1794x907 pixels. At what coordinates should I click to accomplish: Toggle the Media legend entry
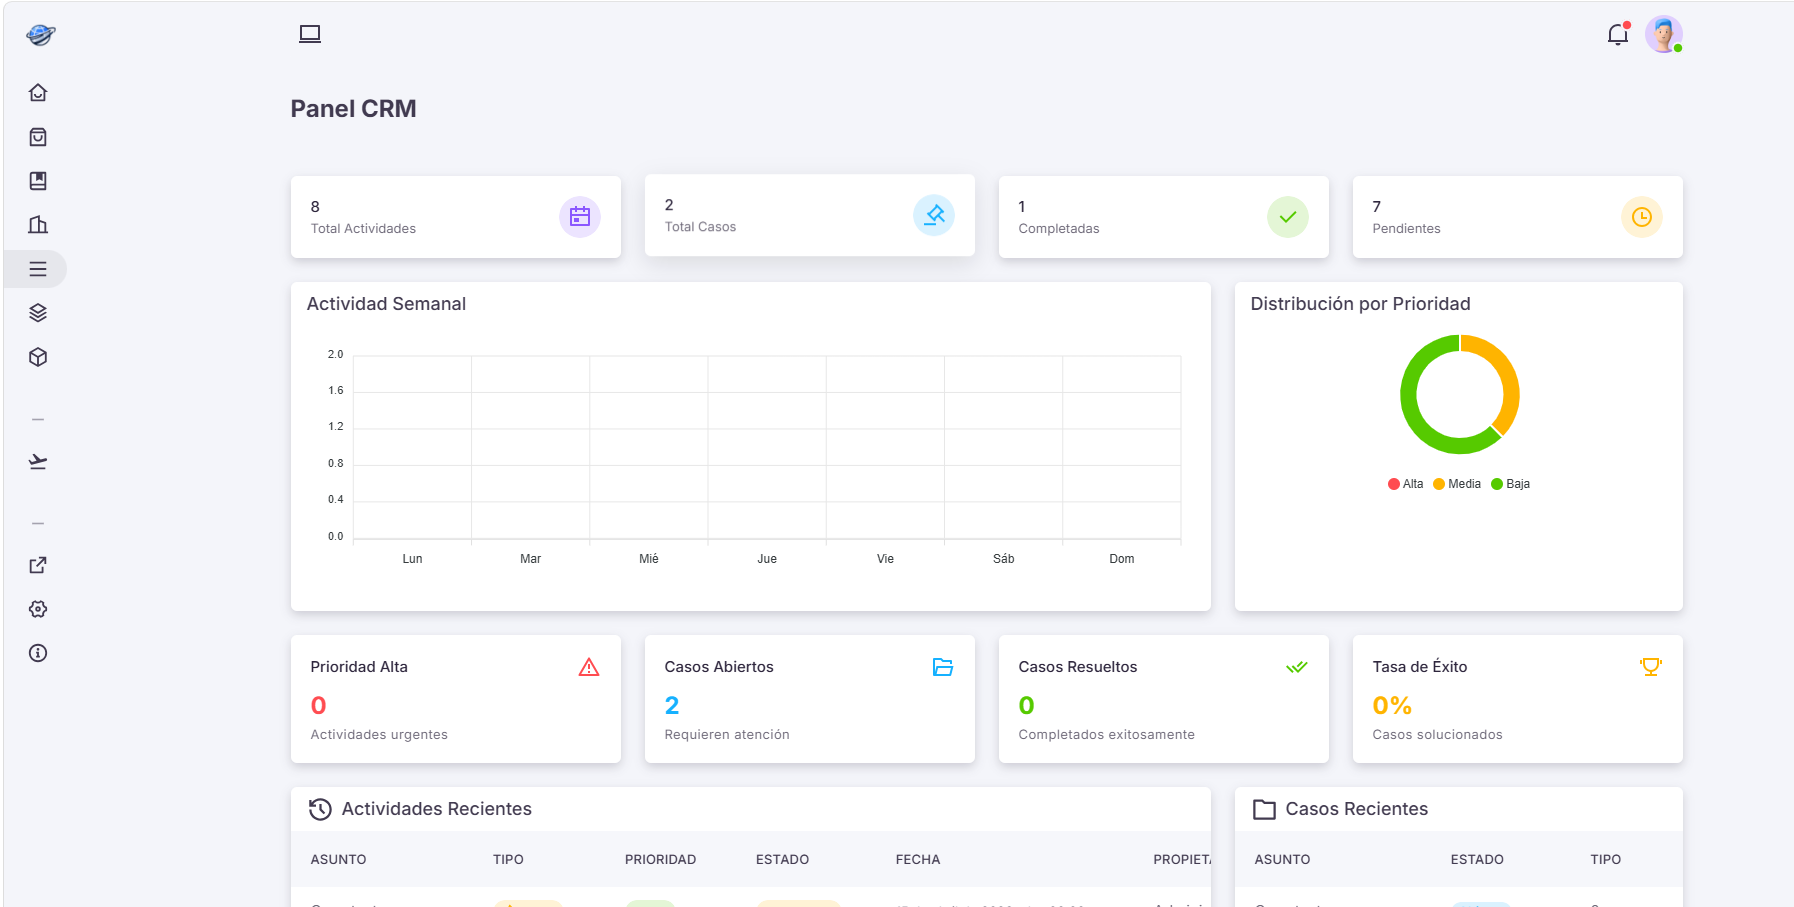(x=1457, y=484)
